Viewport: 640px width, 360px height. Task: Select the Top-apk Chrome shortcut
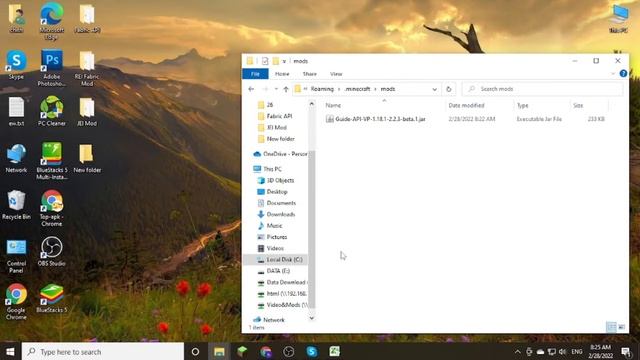tap(51, 208)
